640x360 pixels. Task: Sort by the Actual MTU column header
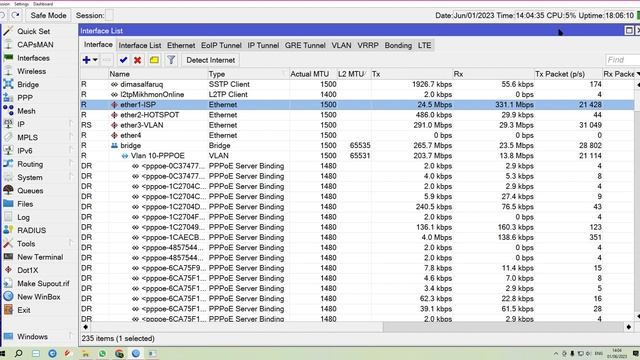coord(313,74)
